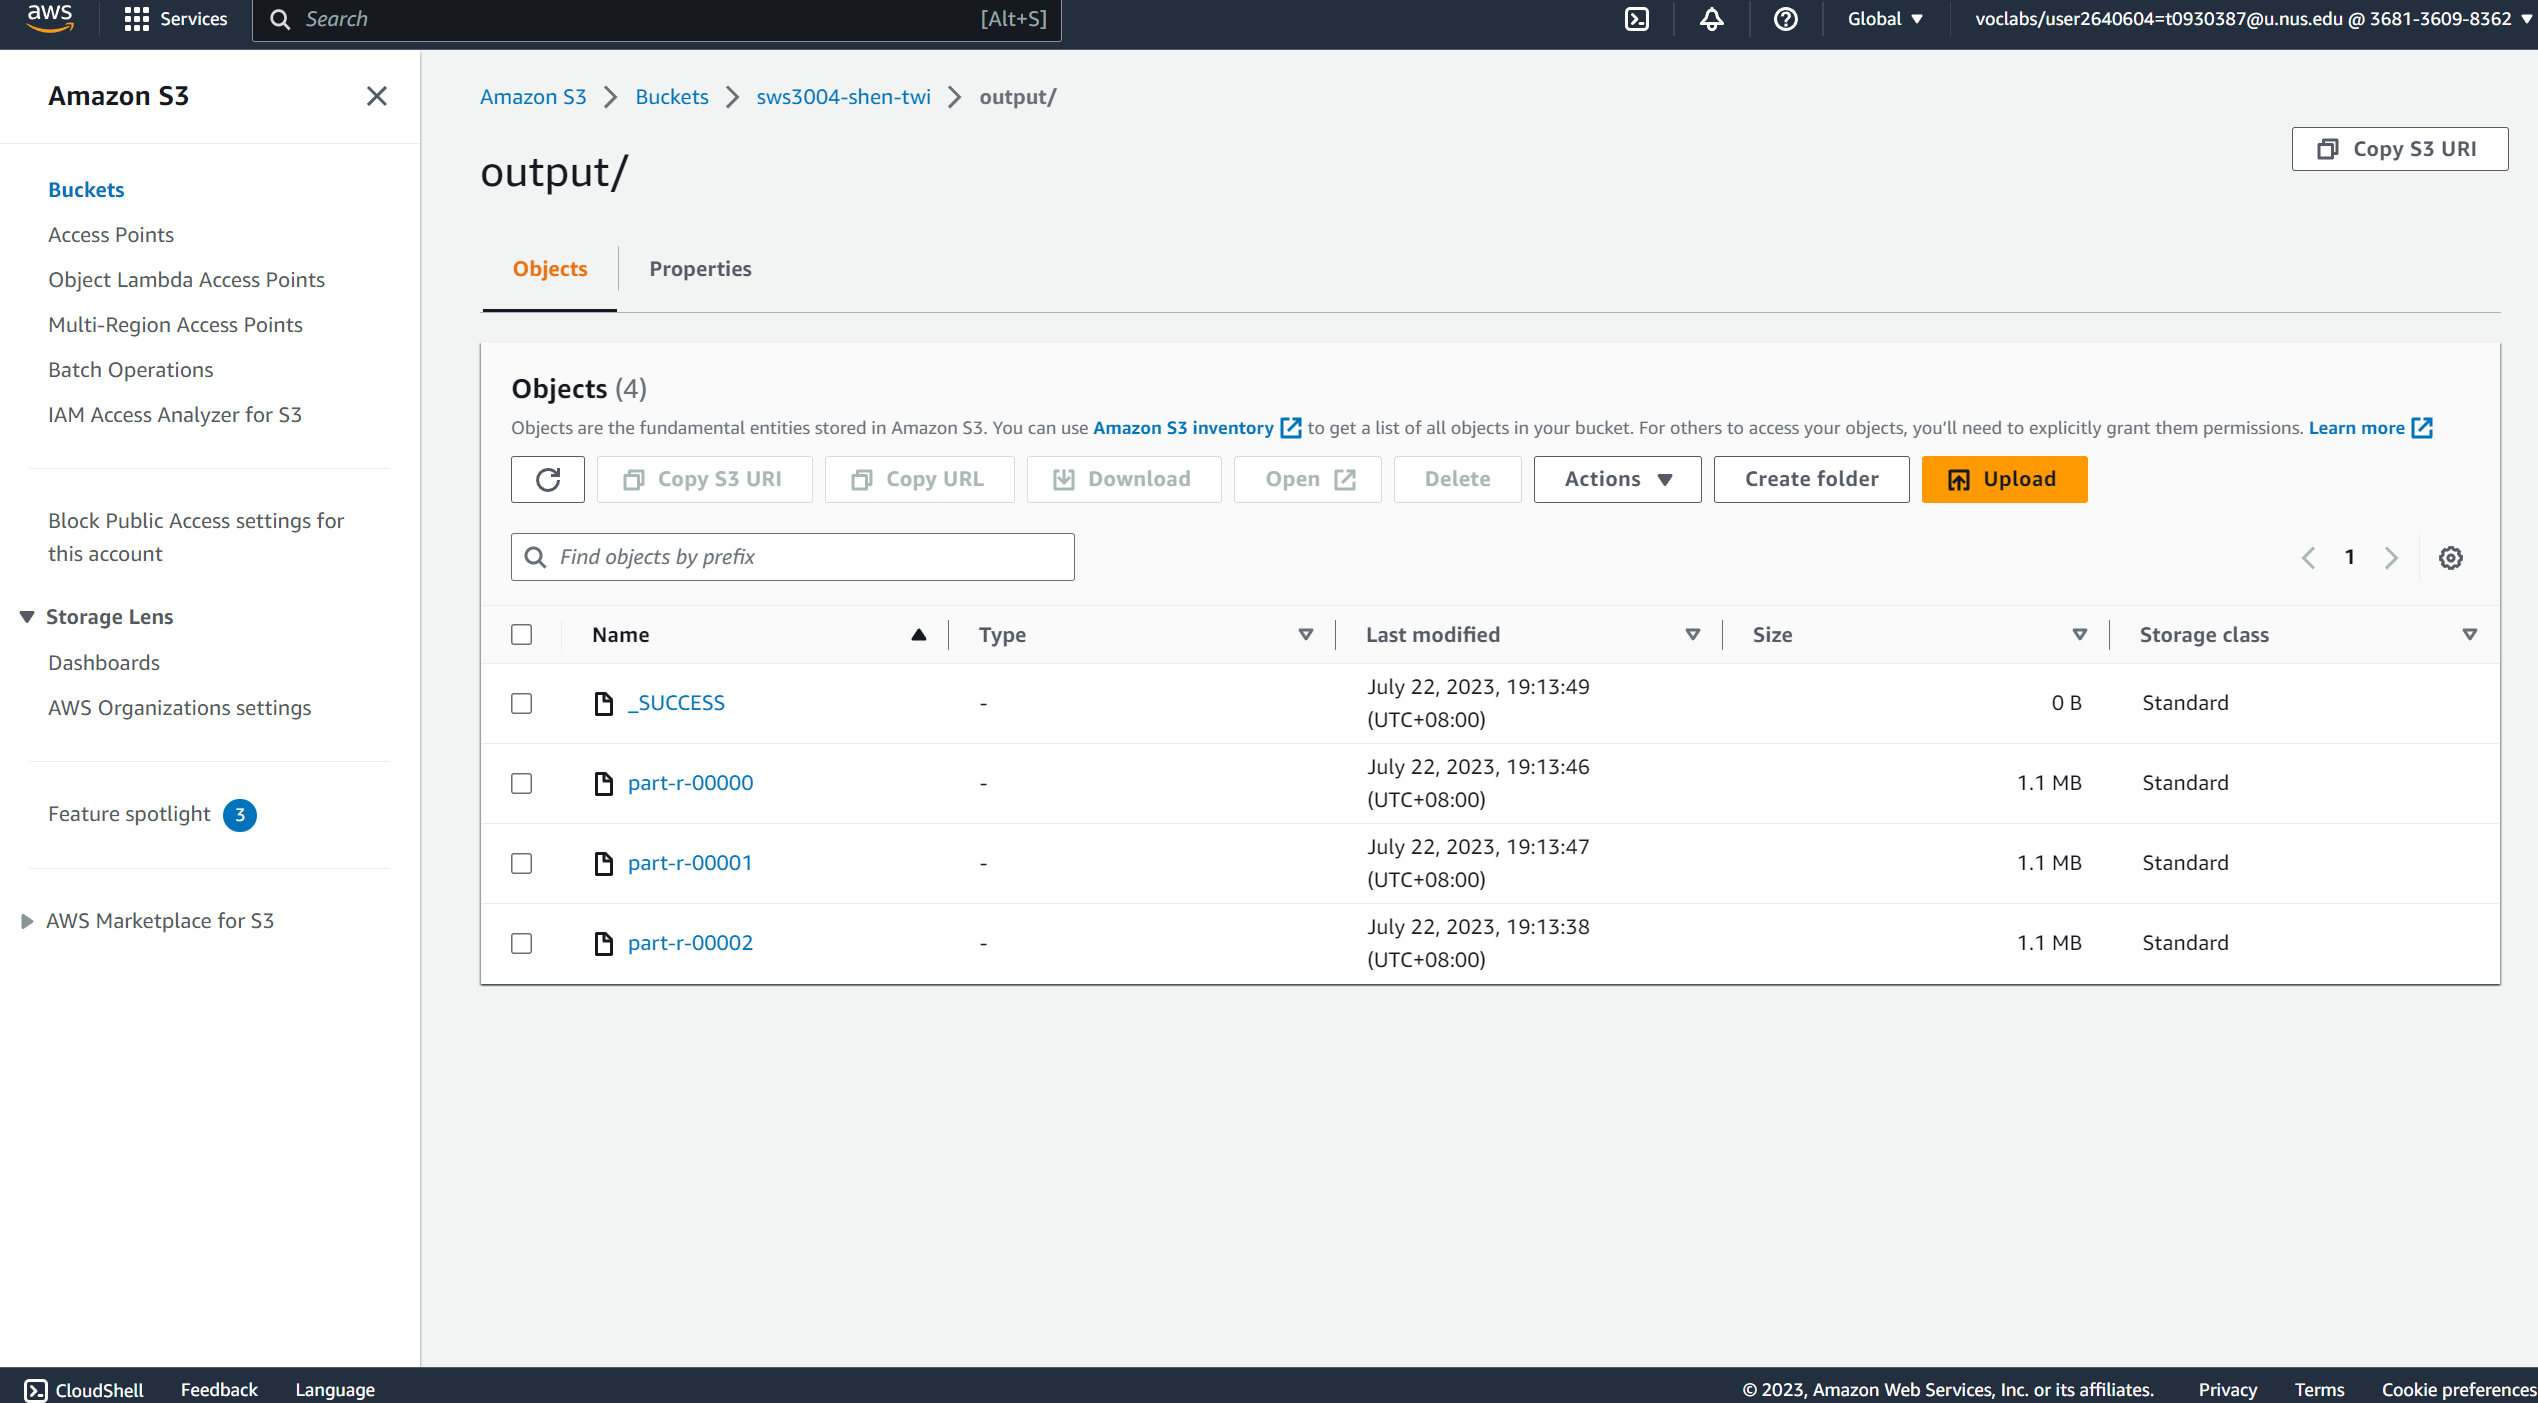
Task: Open Object Lambda Access Points
Action: pos(187,280)
